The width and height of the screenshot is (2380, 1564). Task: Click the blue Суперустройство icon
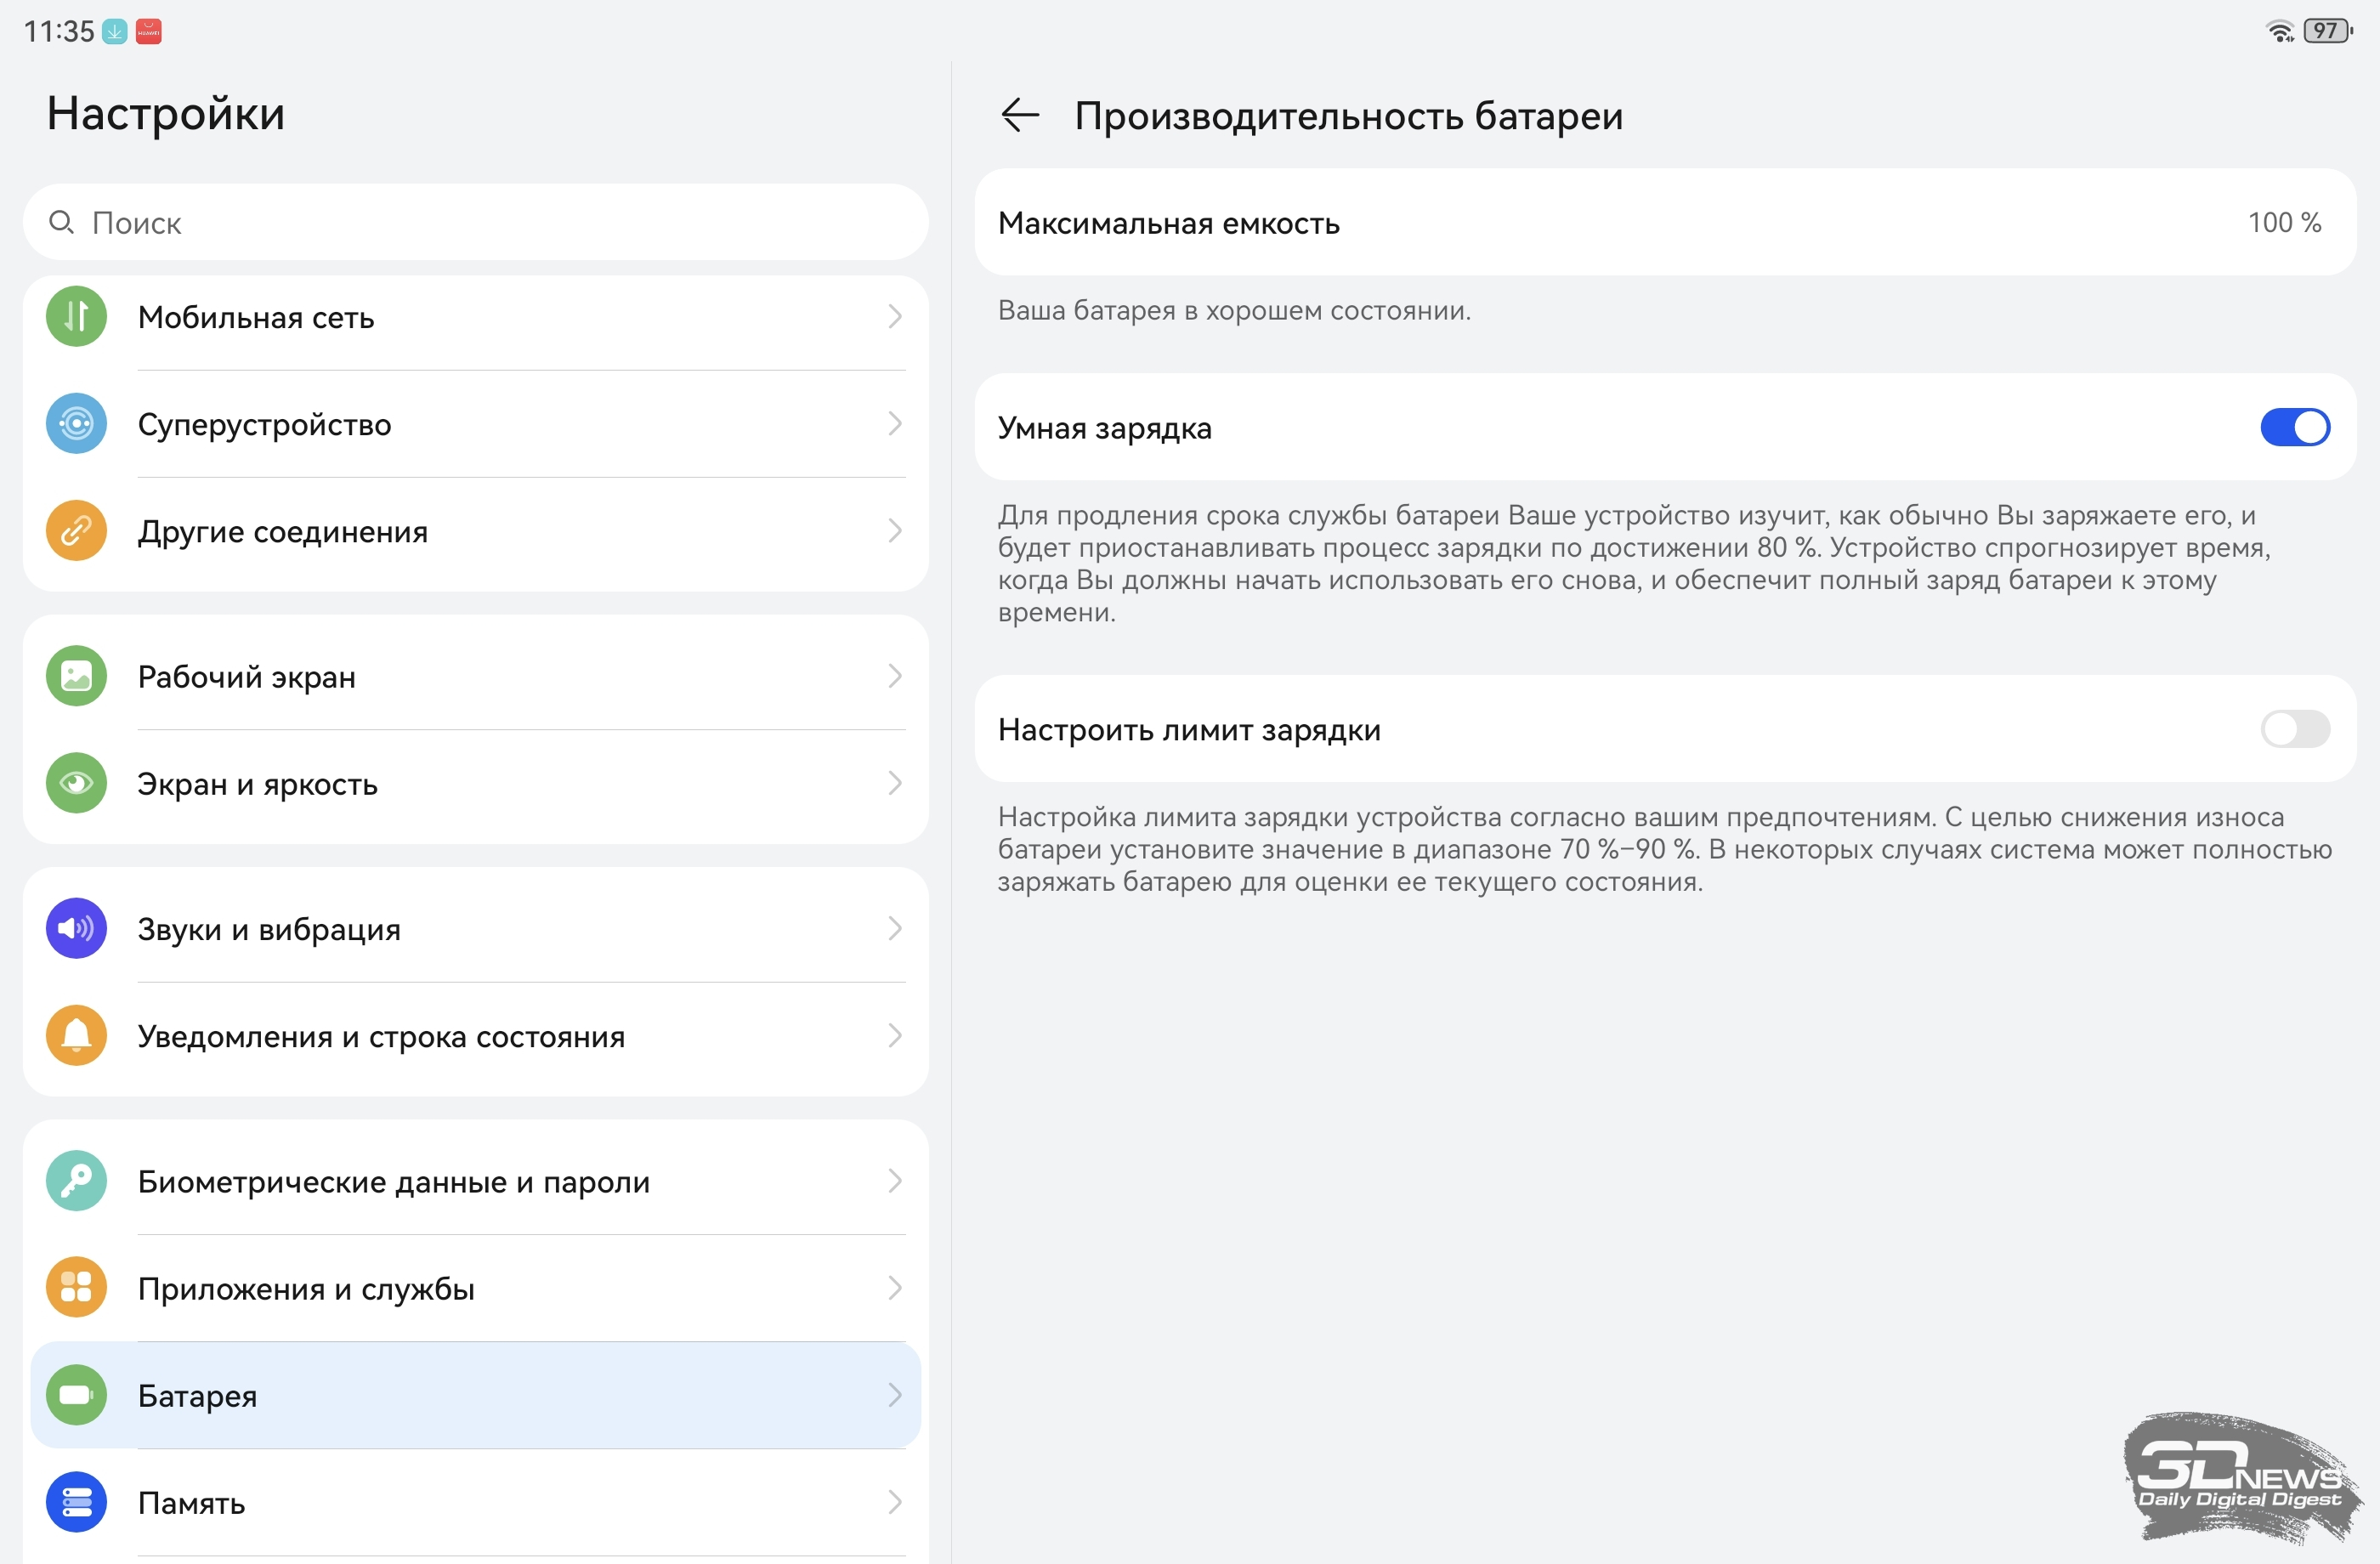click(76, 424)
